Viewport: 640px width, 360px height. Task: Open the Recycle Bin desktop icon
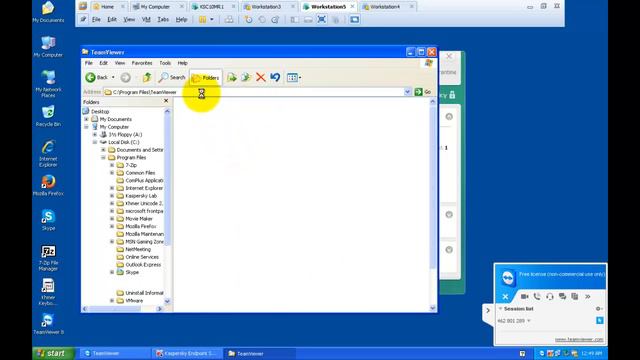[x=48, y=116]
